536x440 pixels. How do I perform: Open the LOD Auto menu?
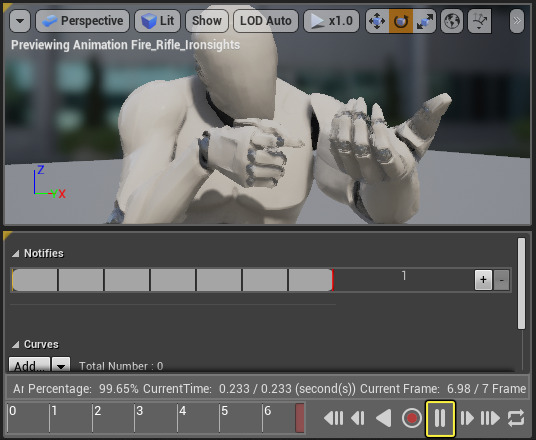tap(266, 21)
